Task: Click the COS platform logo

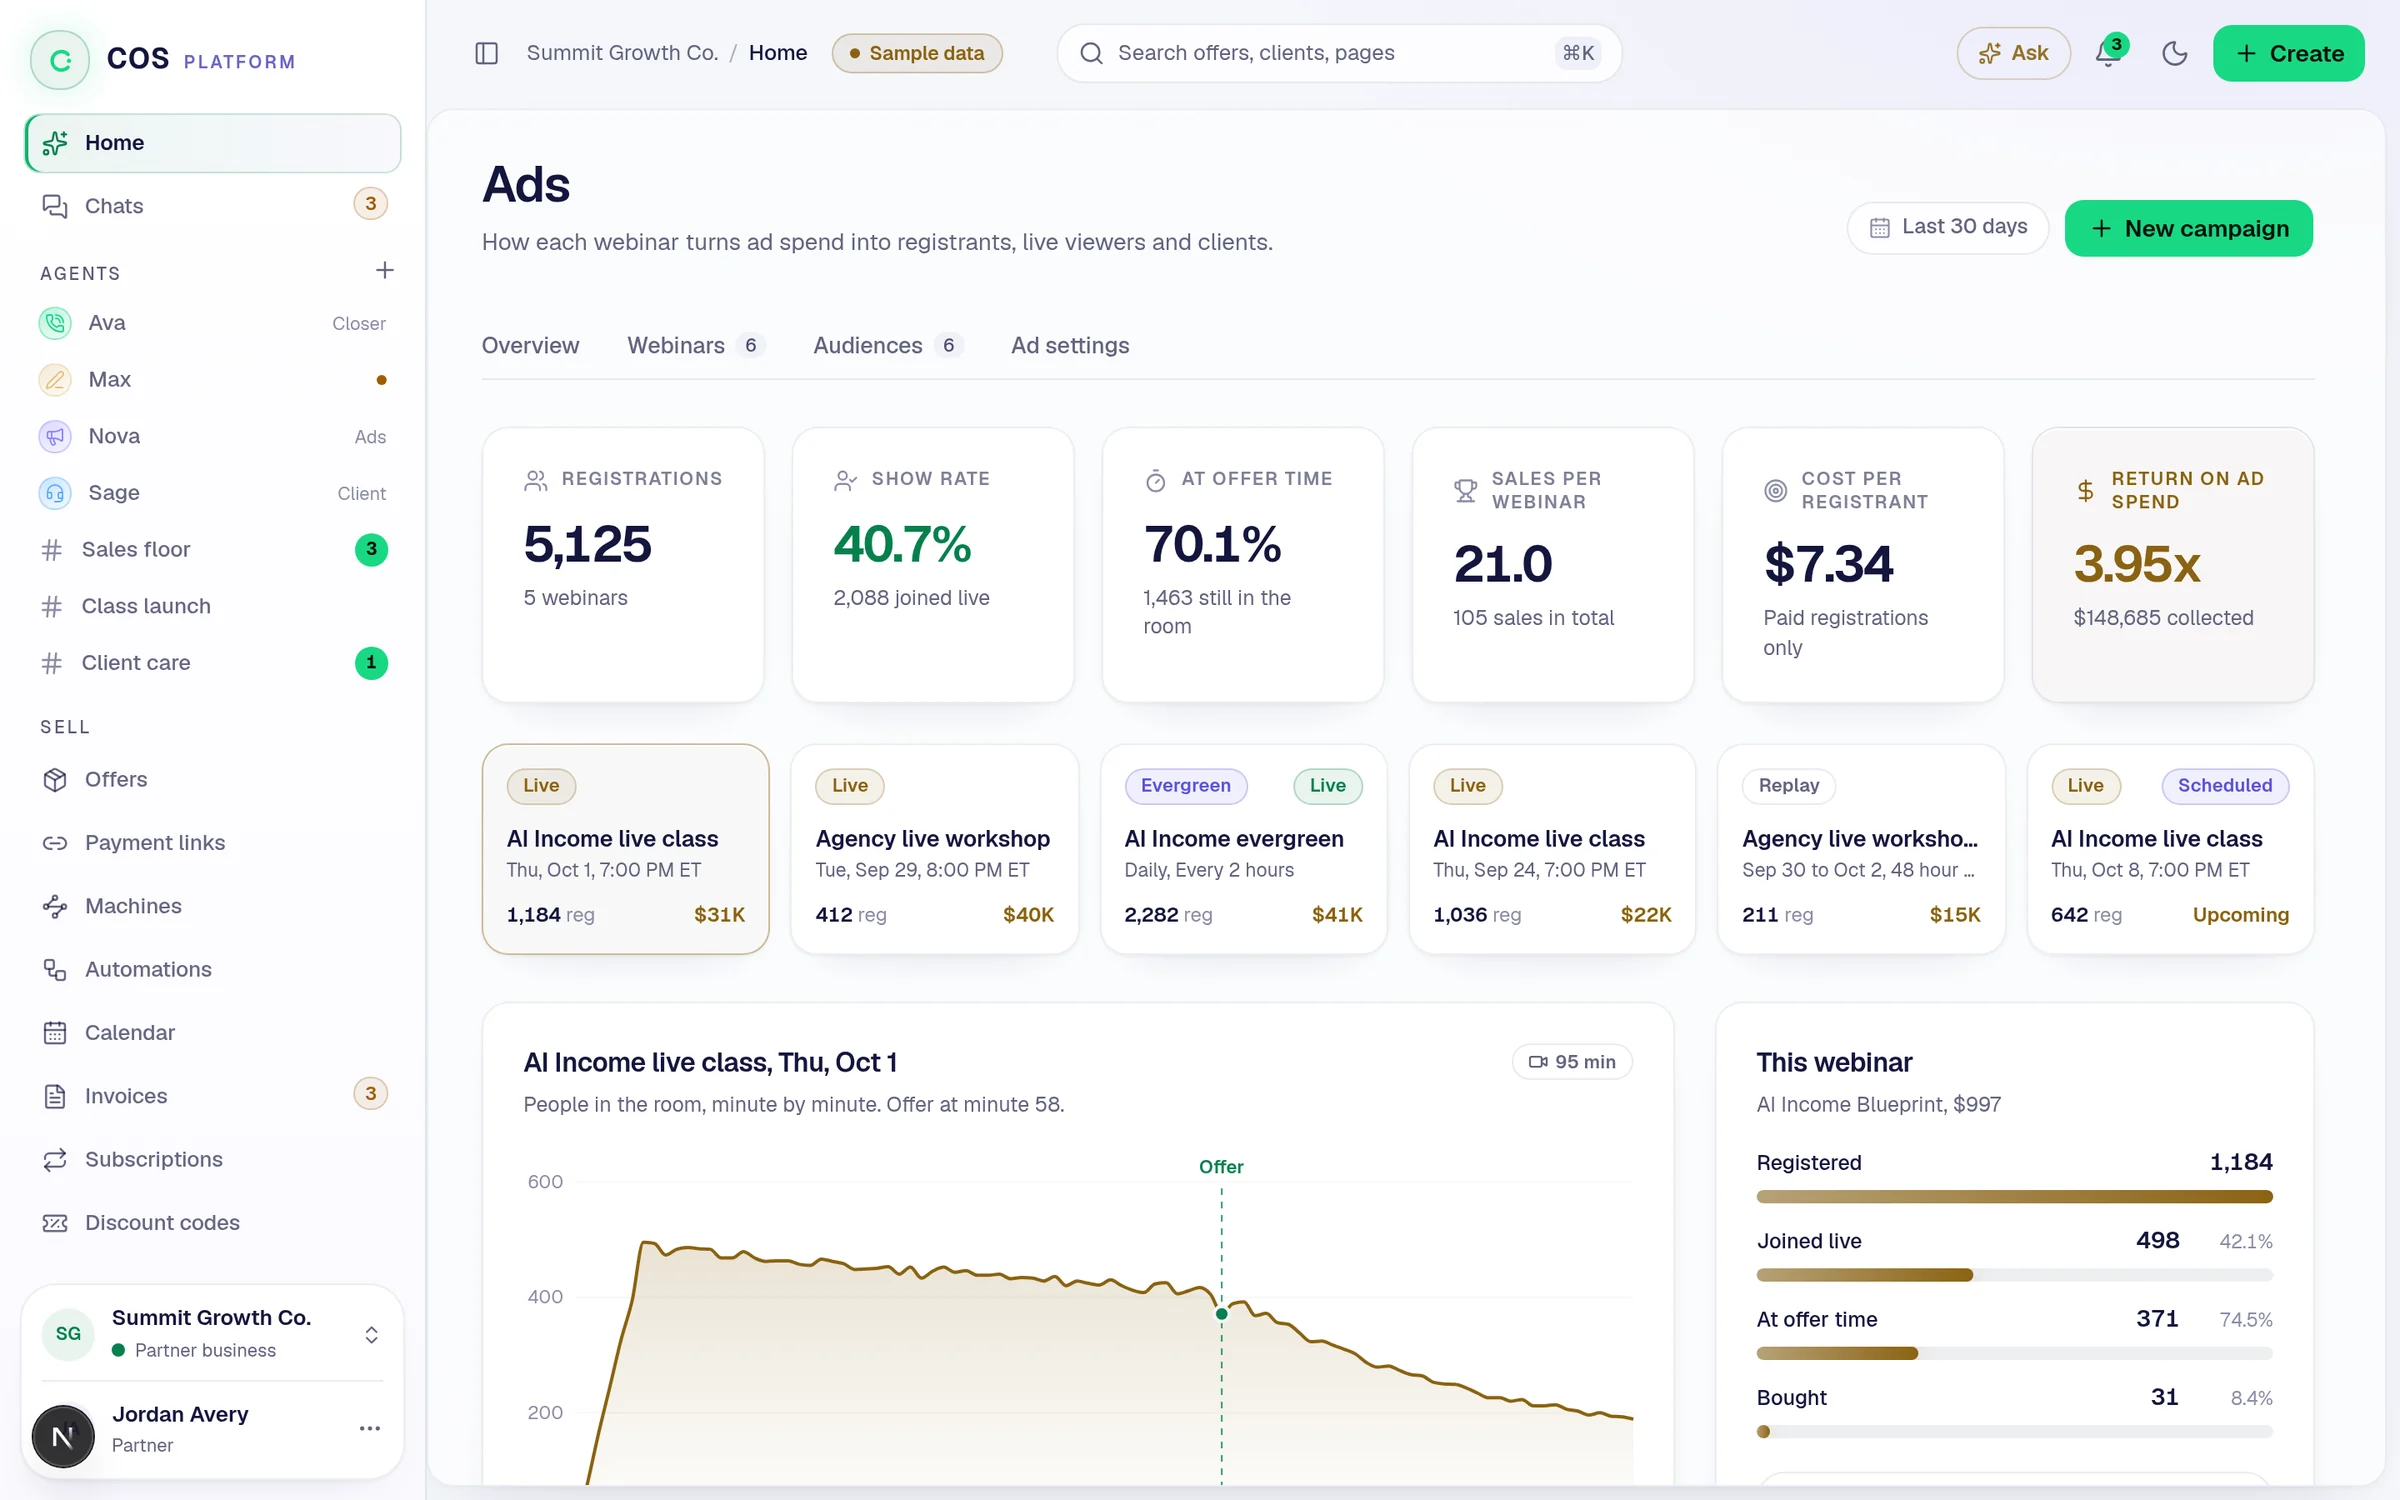Action: [x=60, y=60]
